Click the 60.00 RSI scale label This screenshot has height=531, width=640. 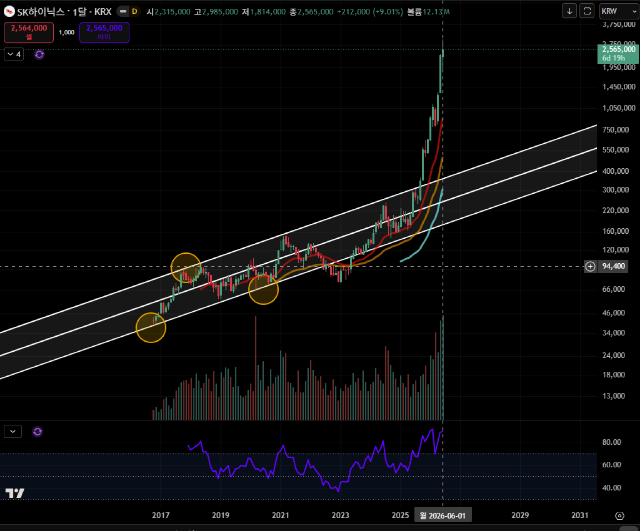[x=611, y=465]
